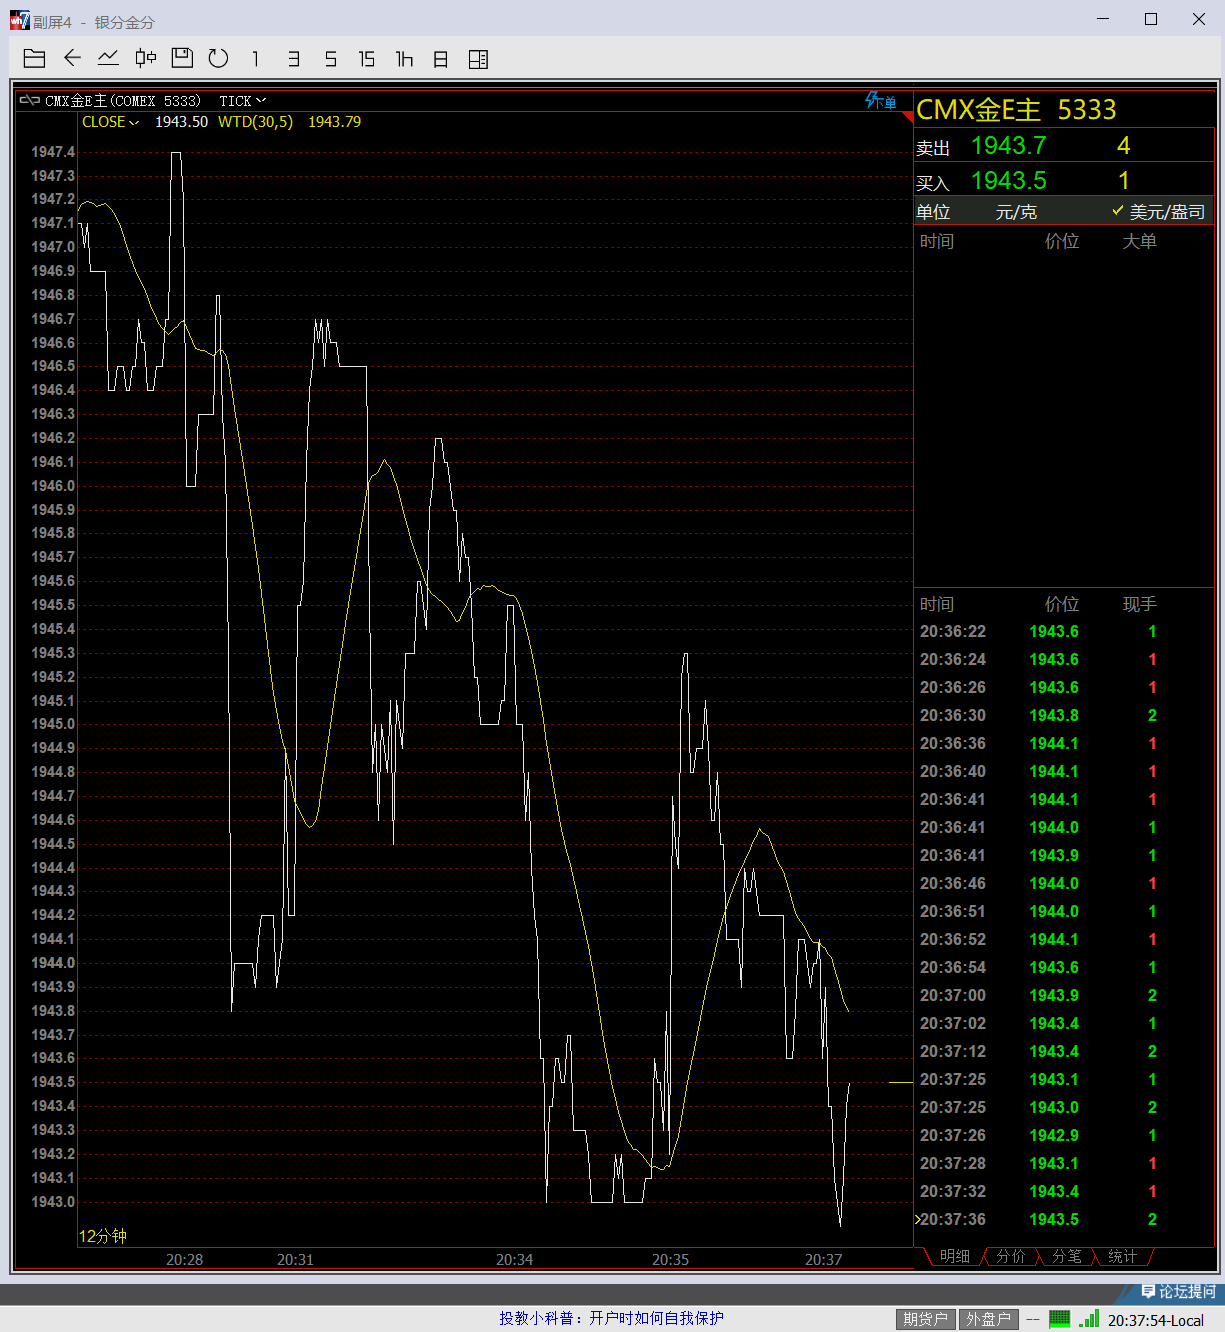Click the 下单 order lightning icon
The width and height of the screenshot is (1225, 1332).
pyautogui.click(x=880, y=101)
